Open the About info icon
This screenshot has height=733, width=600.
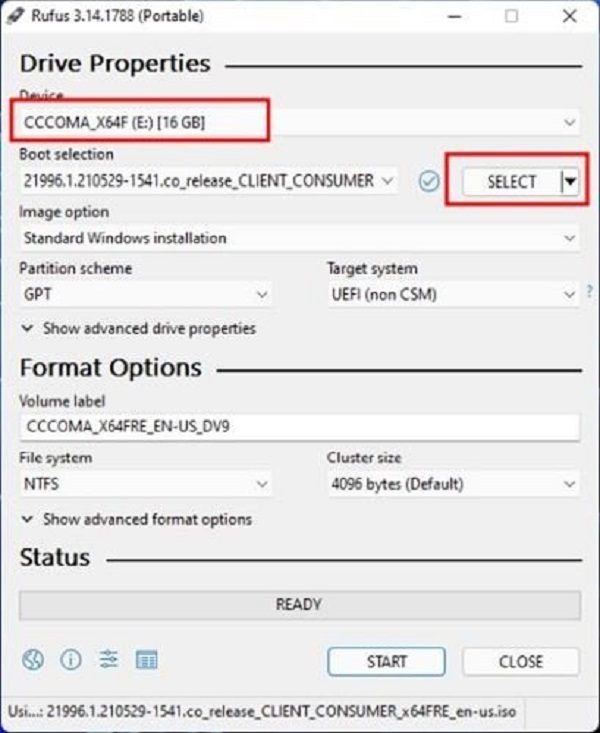pos(71,660)
